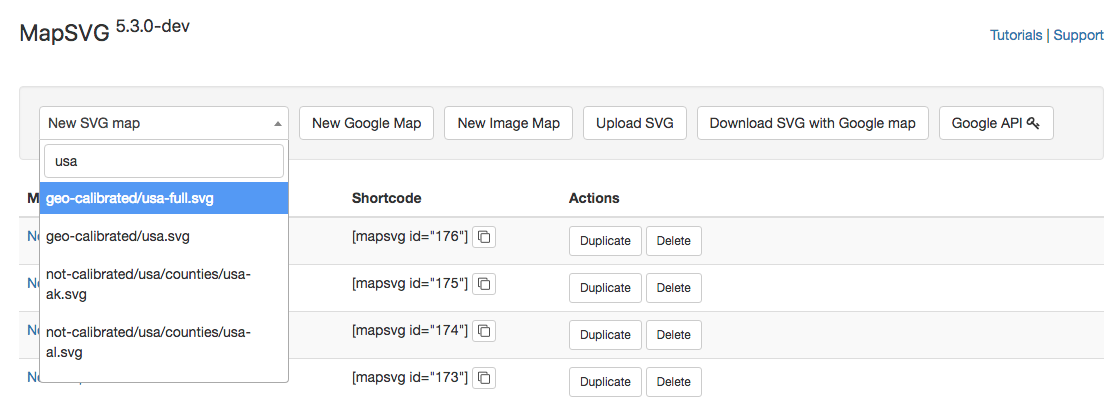1114x405 pixels.
Task: Click Upload SVG button
Action: [635, 123]
